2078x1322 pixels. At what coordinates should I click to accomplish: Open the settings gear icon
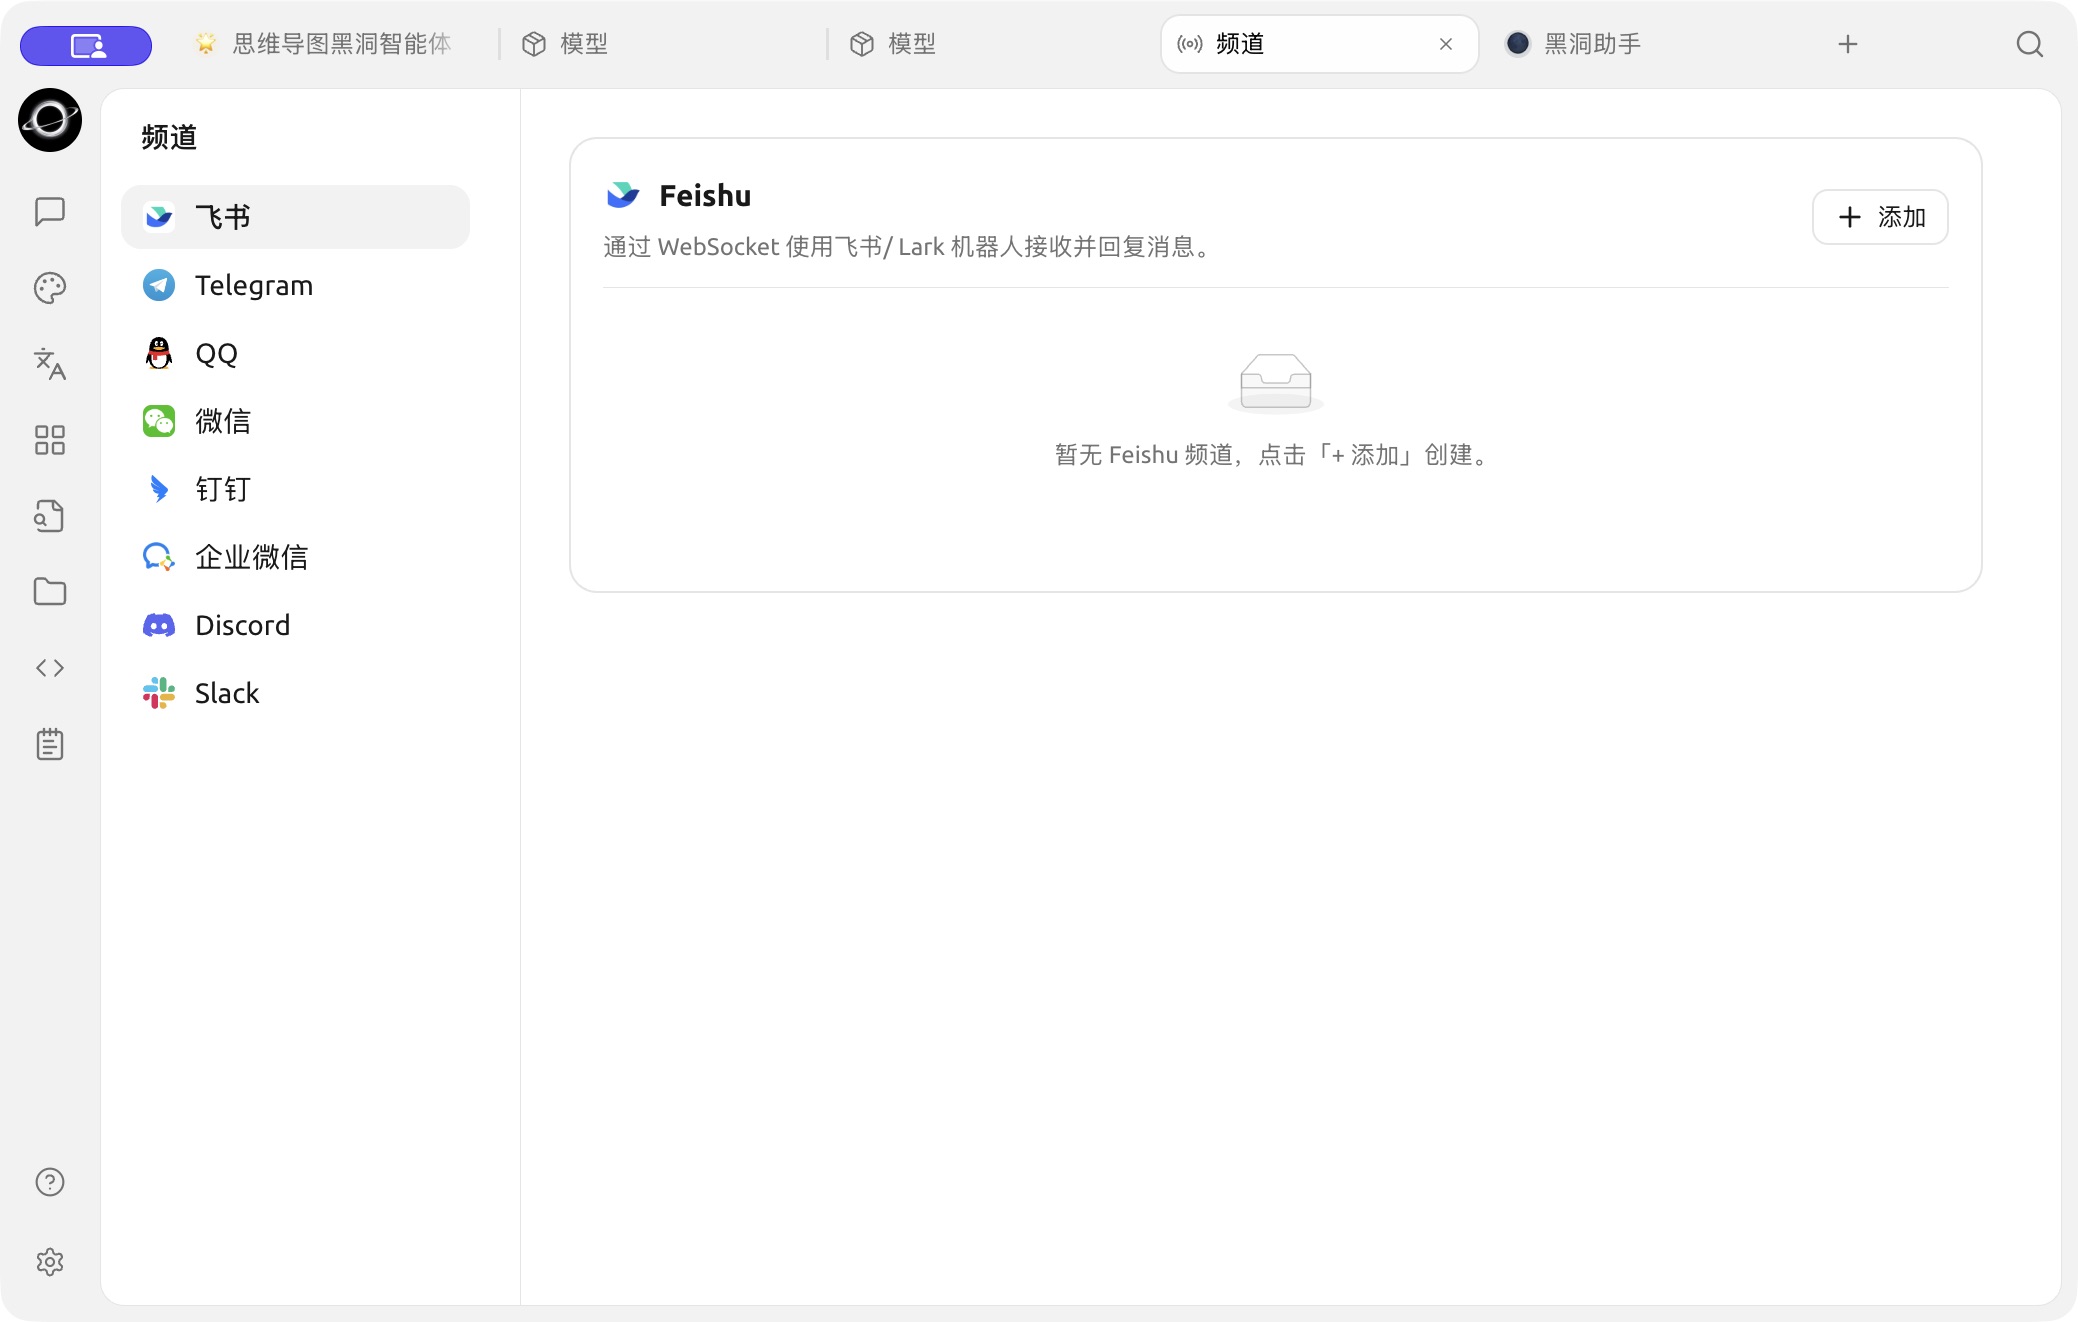(x=50, y=1262)
